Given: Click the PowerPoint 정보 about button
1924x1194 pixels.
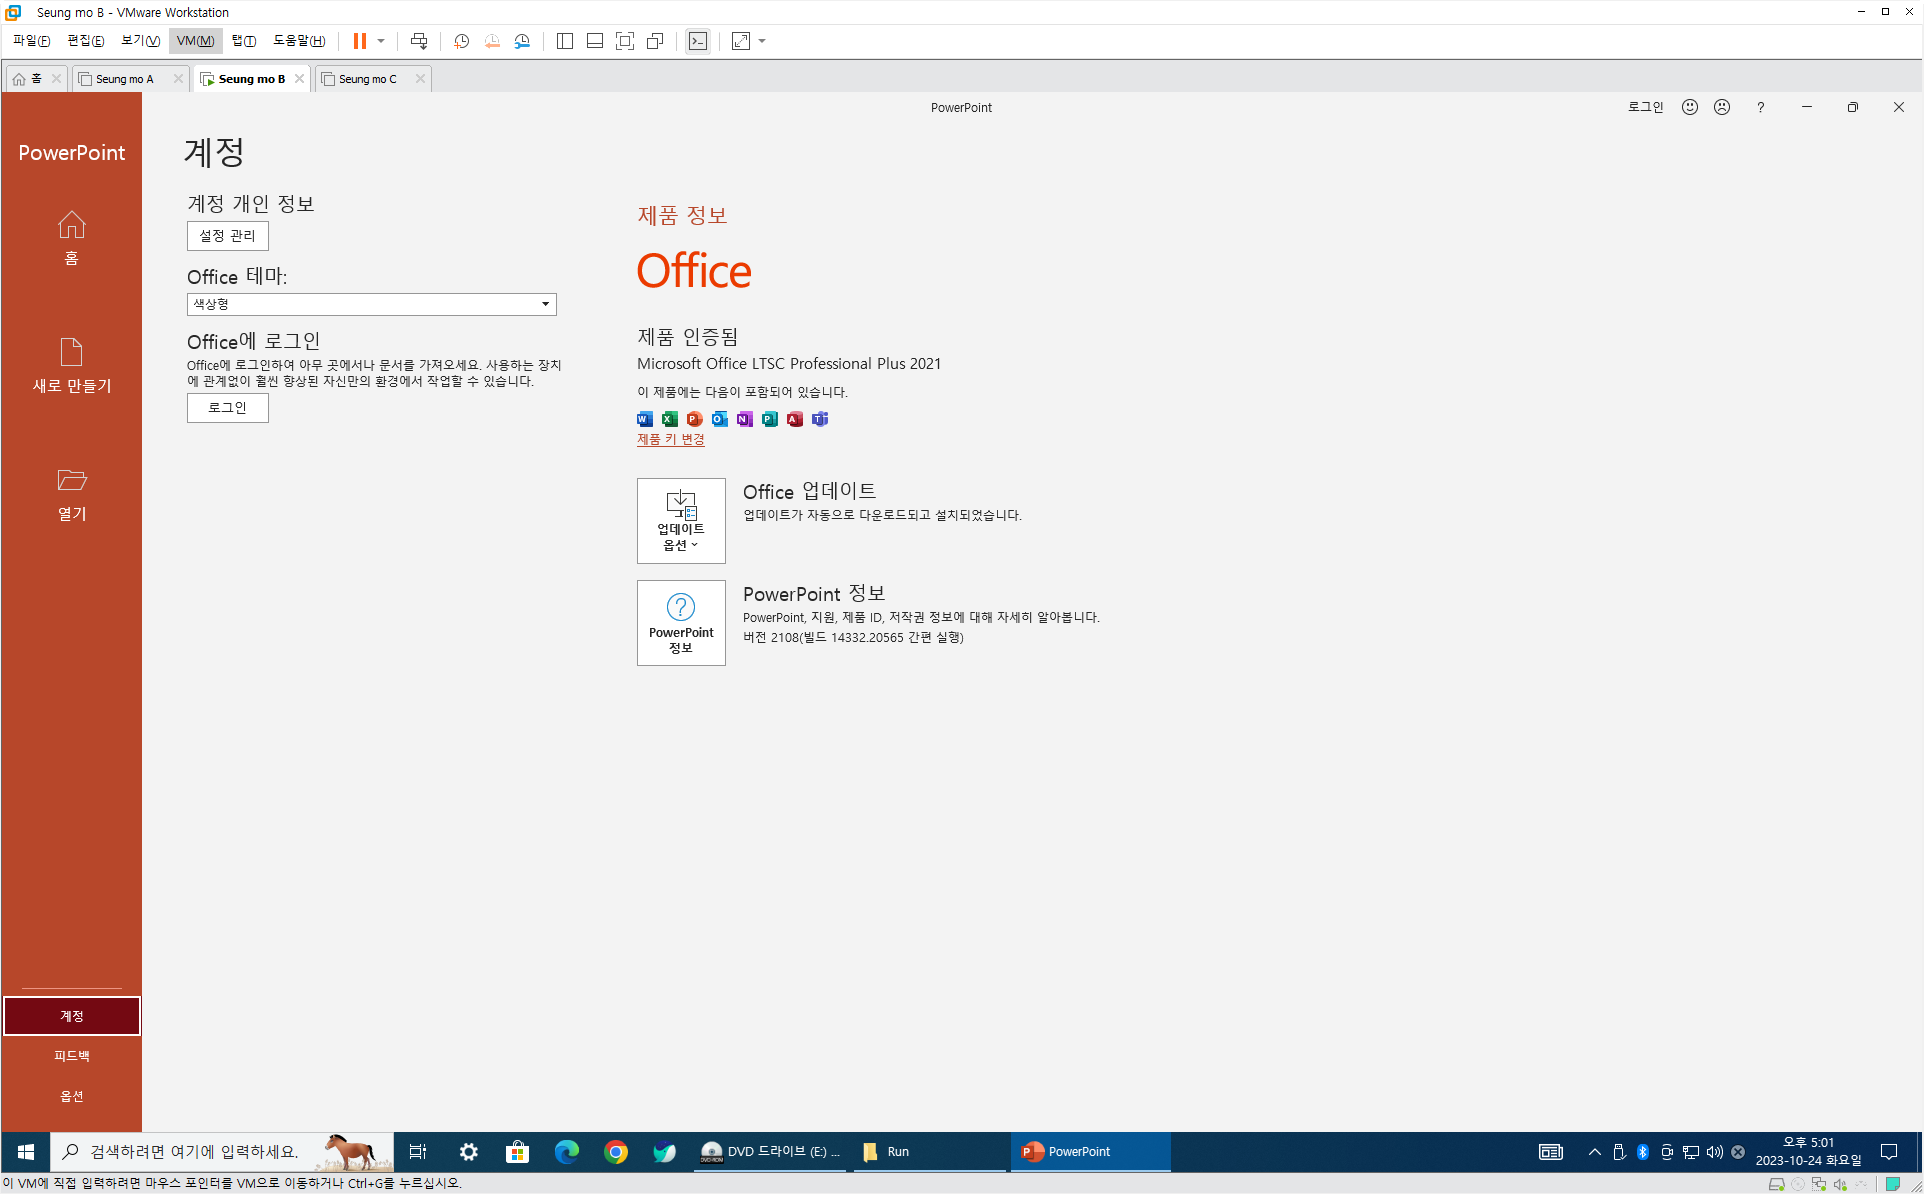Looking at the screenshot, I should 681,622.
